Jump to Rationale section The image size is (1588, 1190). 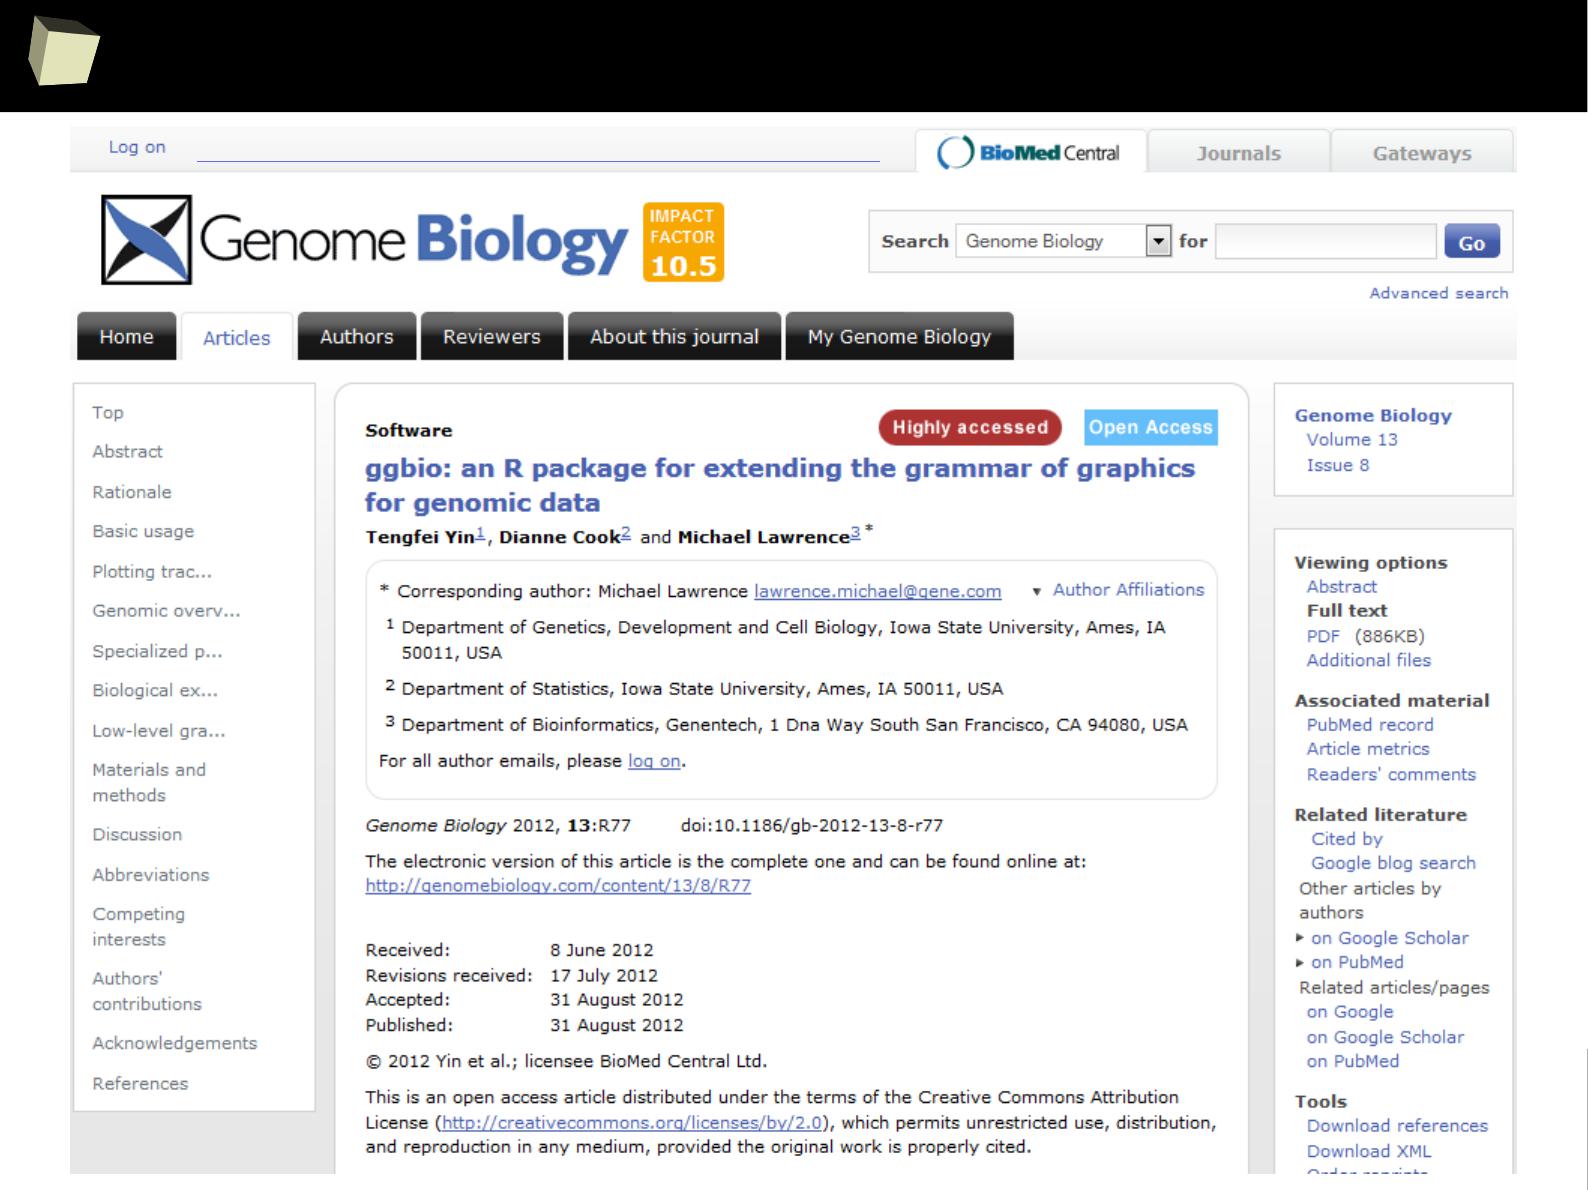click(x=132, y=492)
